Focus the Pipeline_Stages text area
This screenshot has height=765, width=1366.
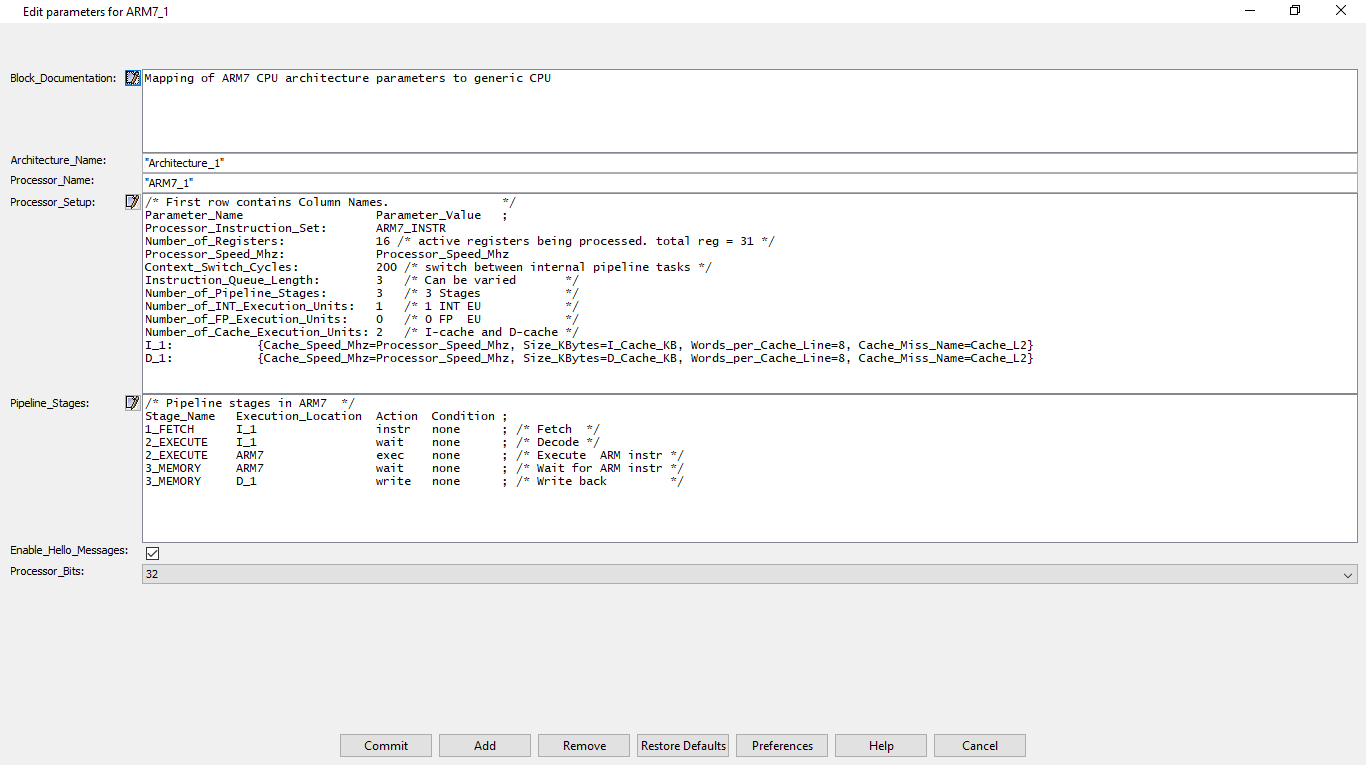coord(749,515)
